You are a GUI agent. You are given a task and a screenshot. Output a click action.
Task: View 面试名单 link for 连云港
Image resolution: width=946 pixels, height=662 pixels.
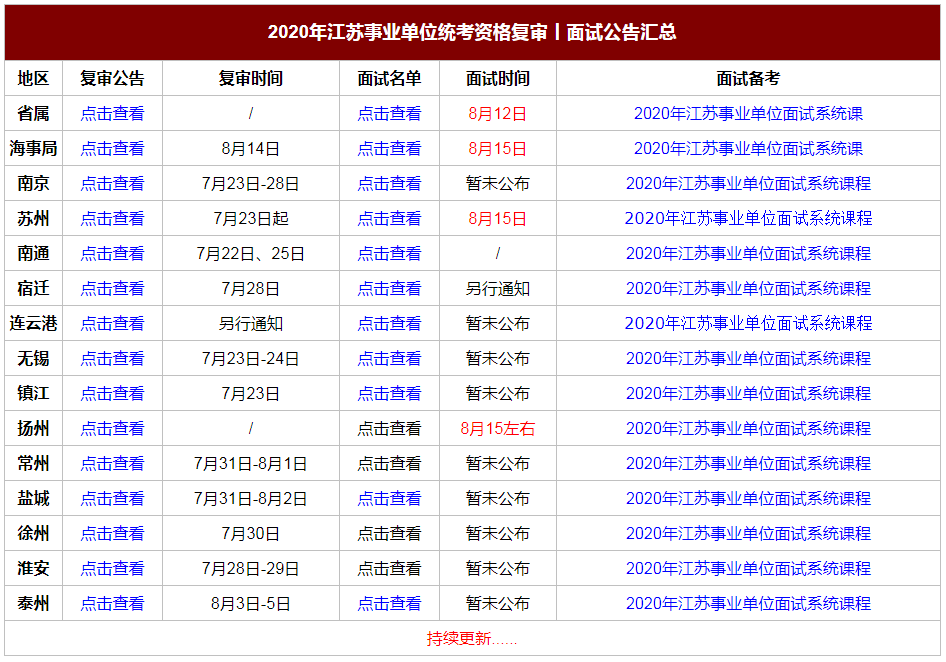tap(389, 323)
